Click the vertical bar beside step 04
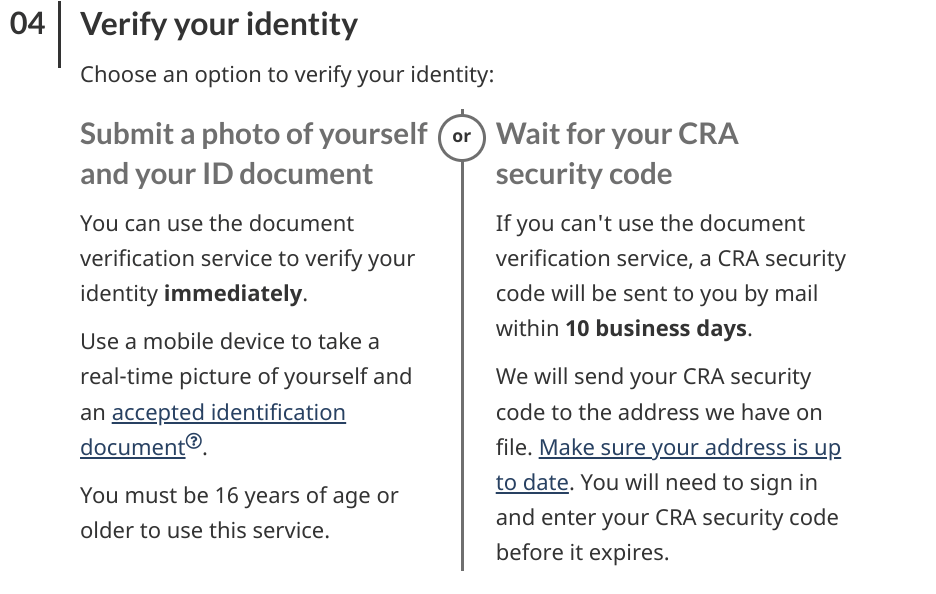 click(60, 35)
